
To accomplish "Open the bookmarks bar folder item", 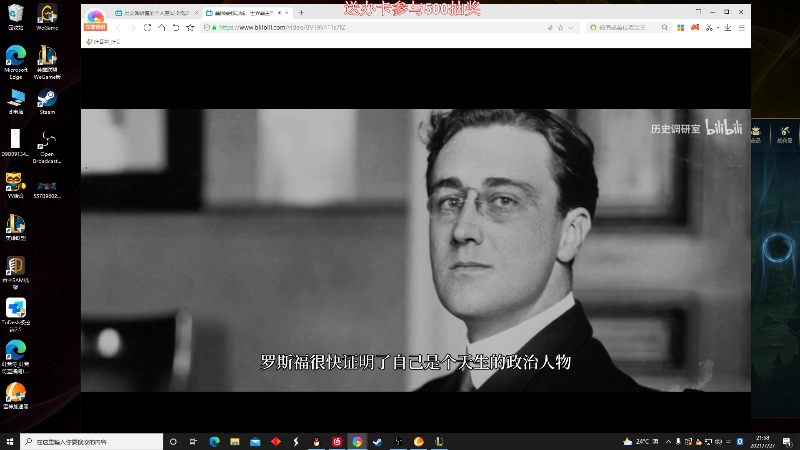I will (104, 42).
